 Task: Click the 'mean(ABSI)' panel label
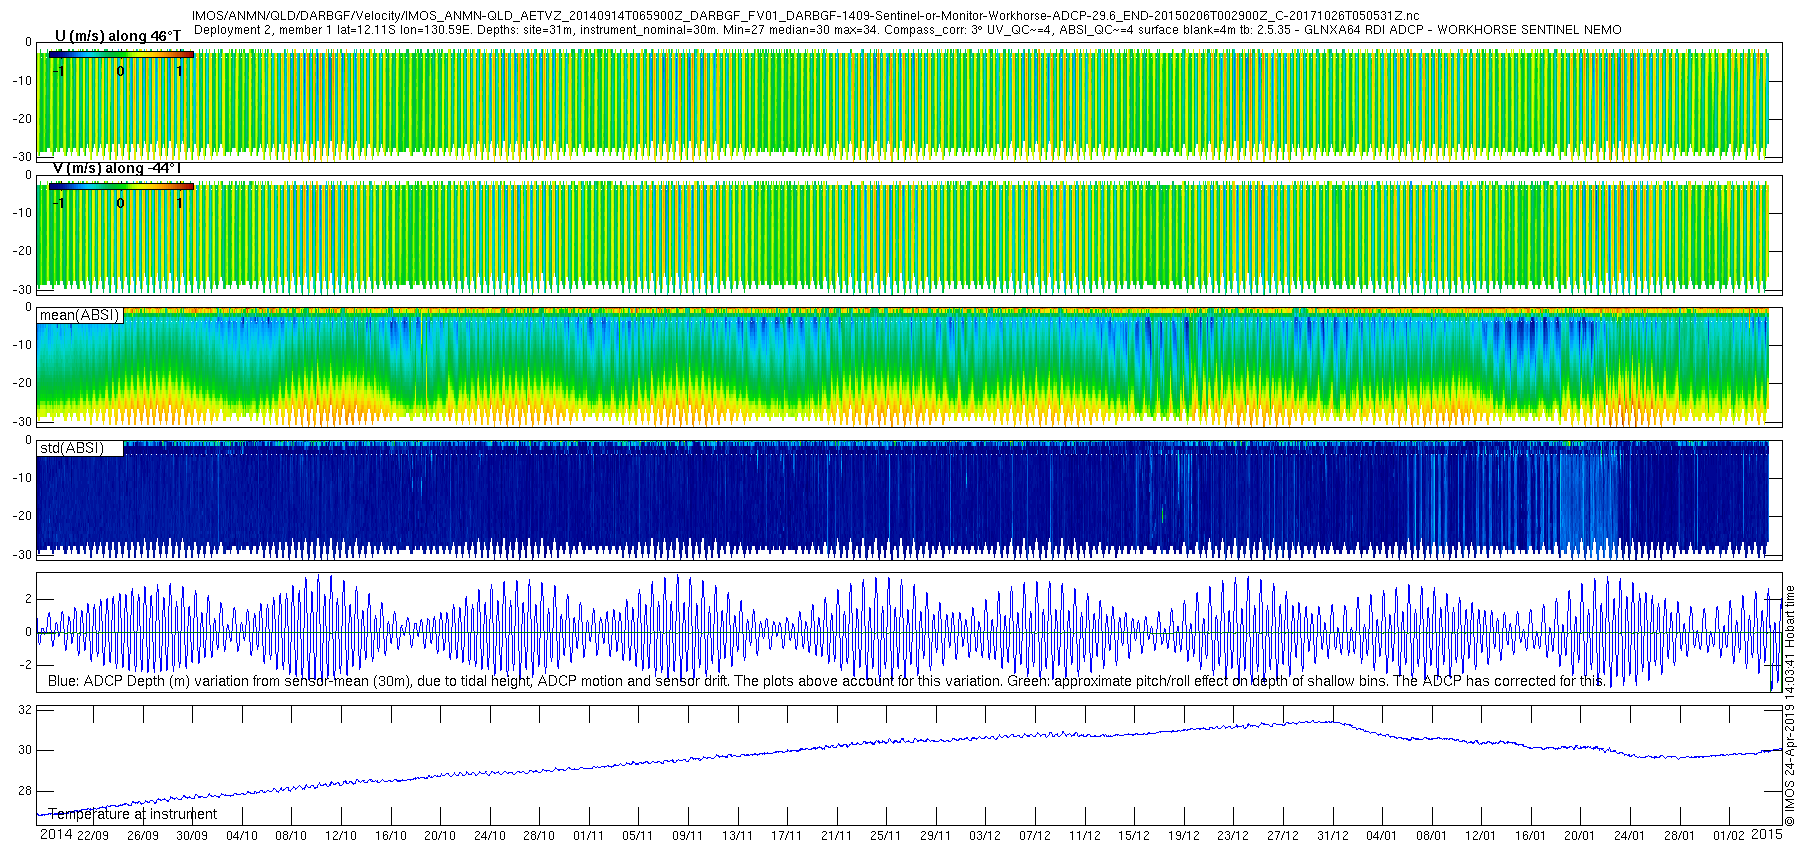80,315
